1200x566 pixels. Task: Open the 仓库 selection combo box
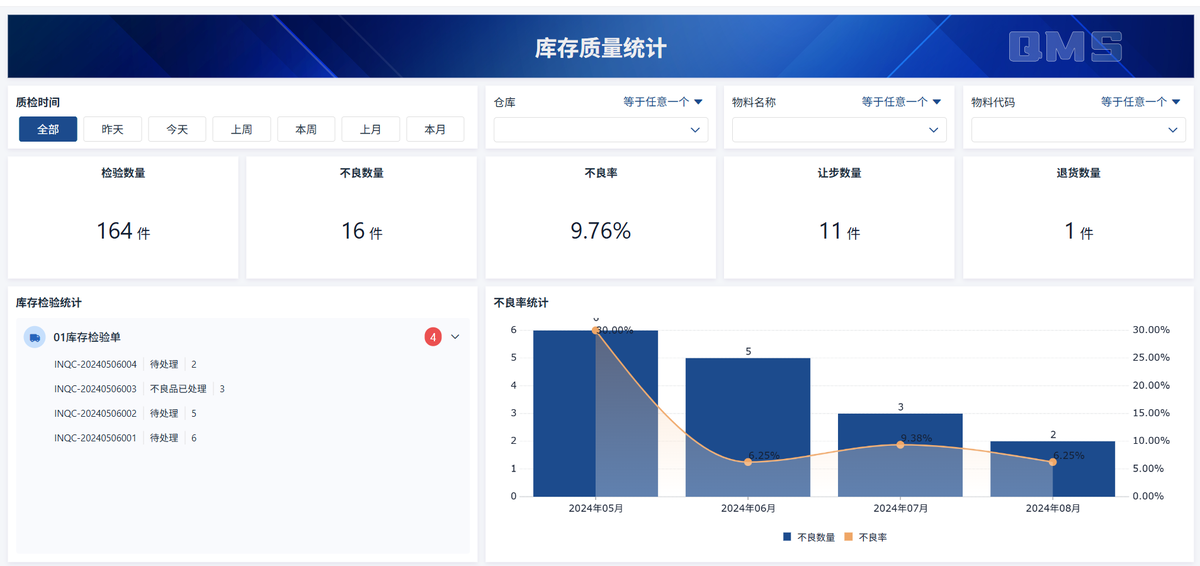pyautogui.click(x=601, y=130)
